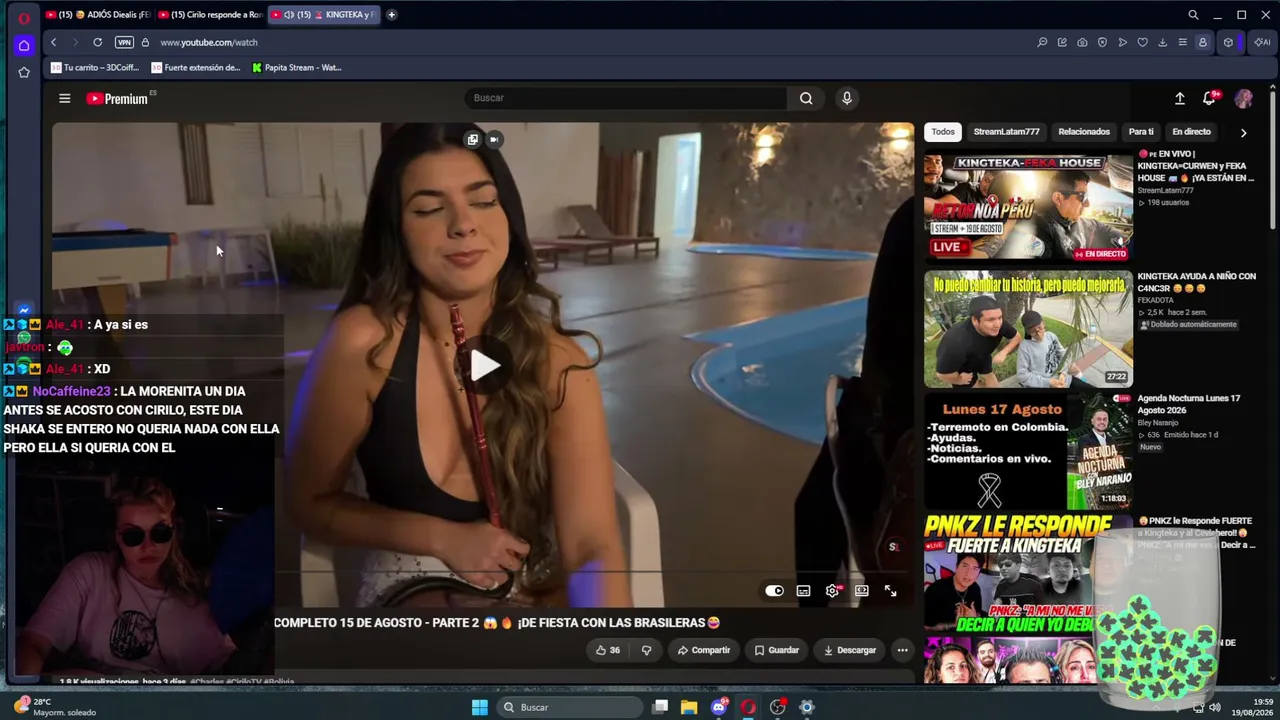1280x720 pixels.
Task: Open the video overlay picture-in-picture icon
Action: pos(473,140)
